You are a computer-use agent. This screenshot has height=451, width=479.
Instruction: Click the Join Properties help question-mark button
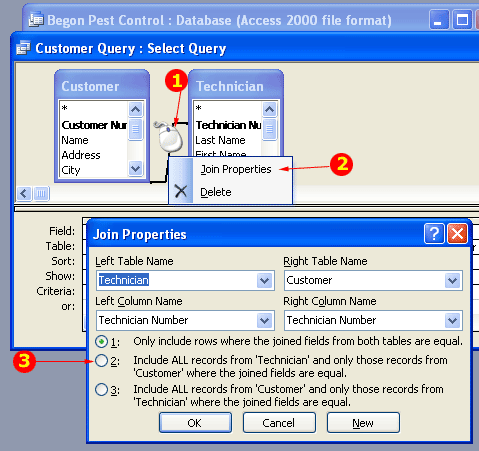[434, 234]
